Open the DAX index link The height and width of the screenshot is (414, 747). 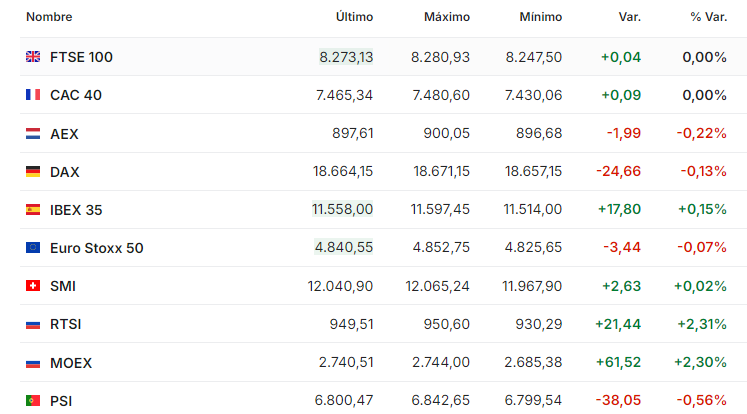tap(65, 172)
